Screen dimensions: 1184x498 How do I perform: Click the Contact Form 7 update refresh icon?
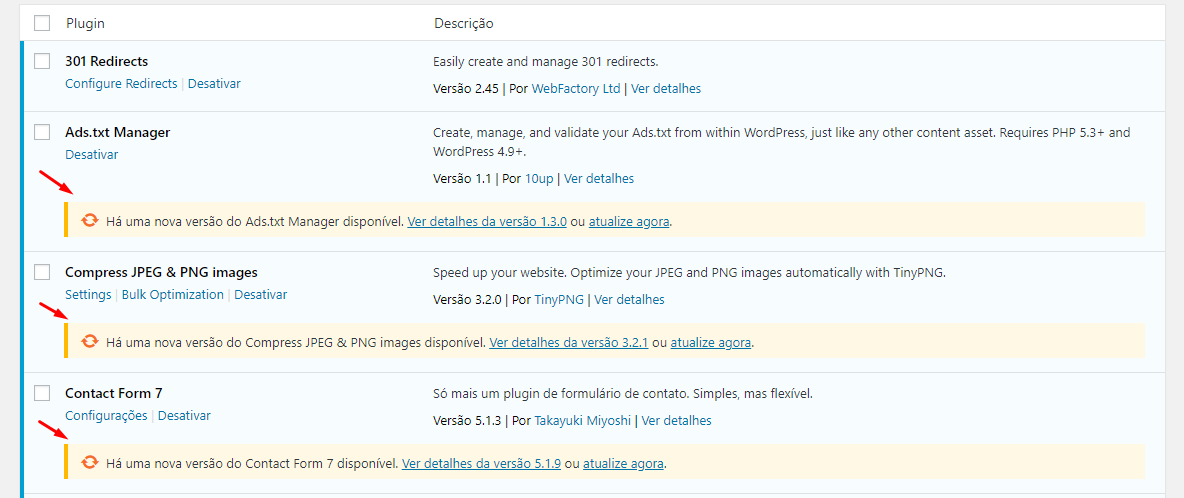90,462
